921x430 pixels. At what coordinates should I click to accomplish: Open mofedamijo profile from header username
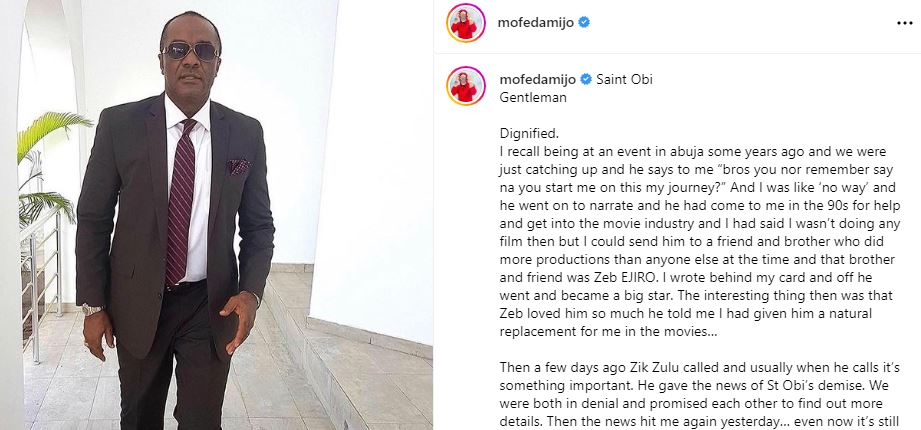536,23
